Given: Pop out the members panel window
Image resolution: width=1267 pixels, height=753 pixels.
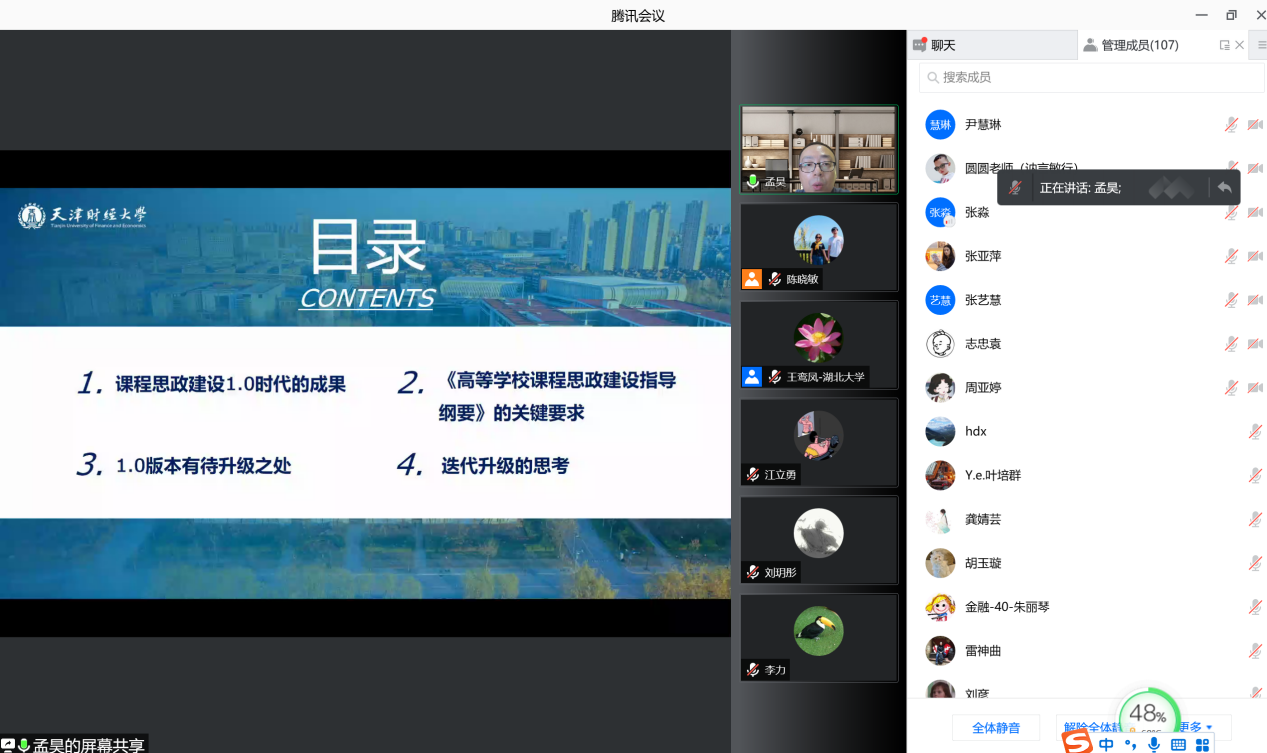Looking at the screenshot, I should click(x=1224, y=45).
